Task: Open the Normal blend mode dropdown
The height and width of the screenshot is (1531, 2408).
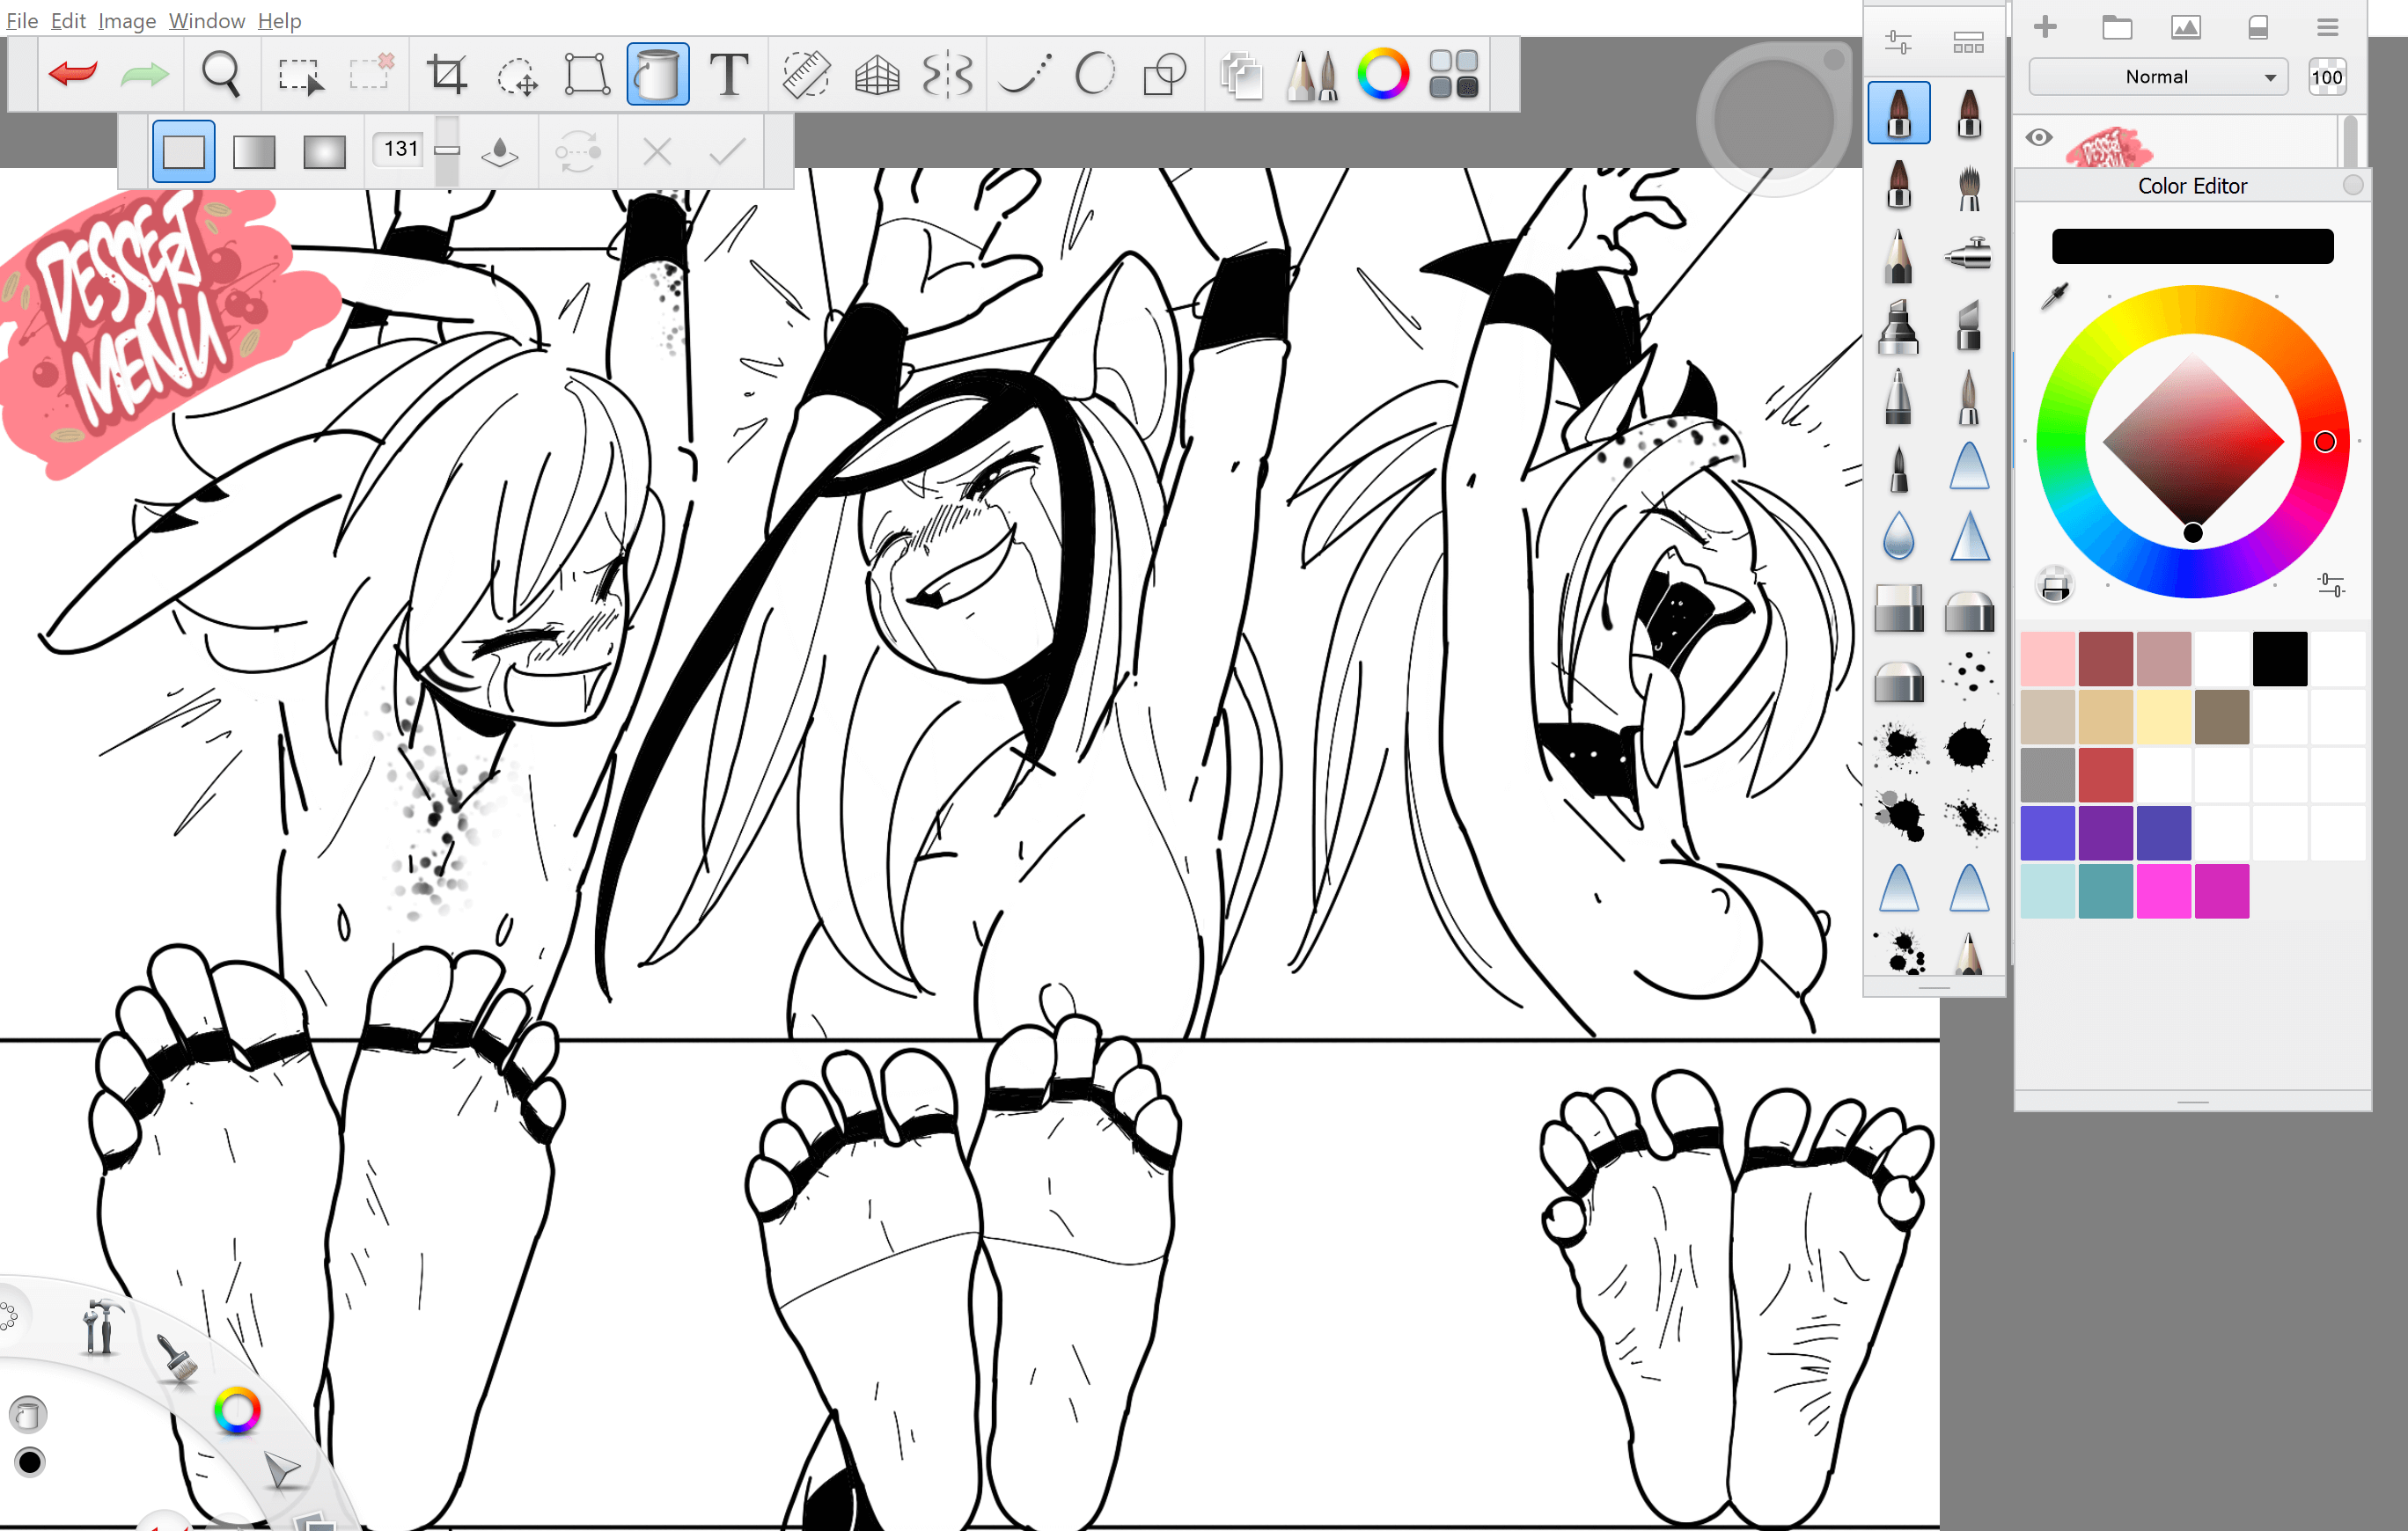Action: click(2158, 77)
